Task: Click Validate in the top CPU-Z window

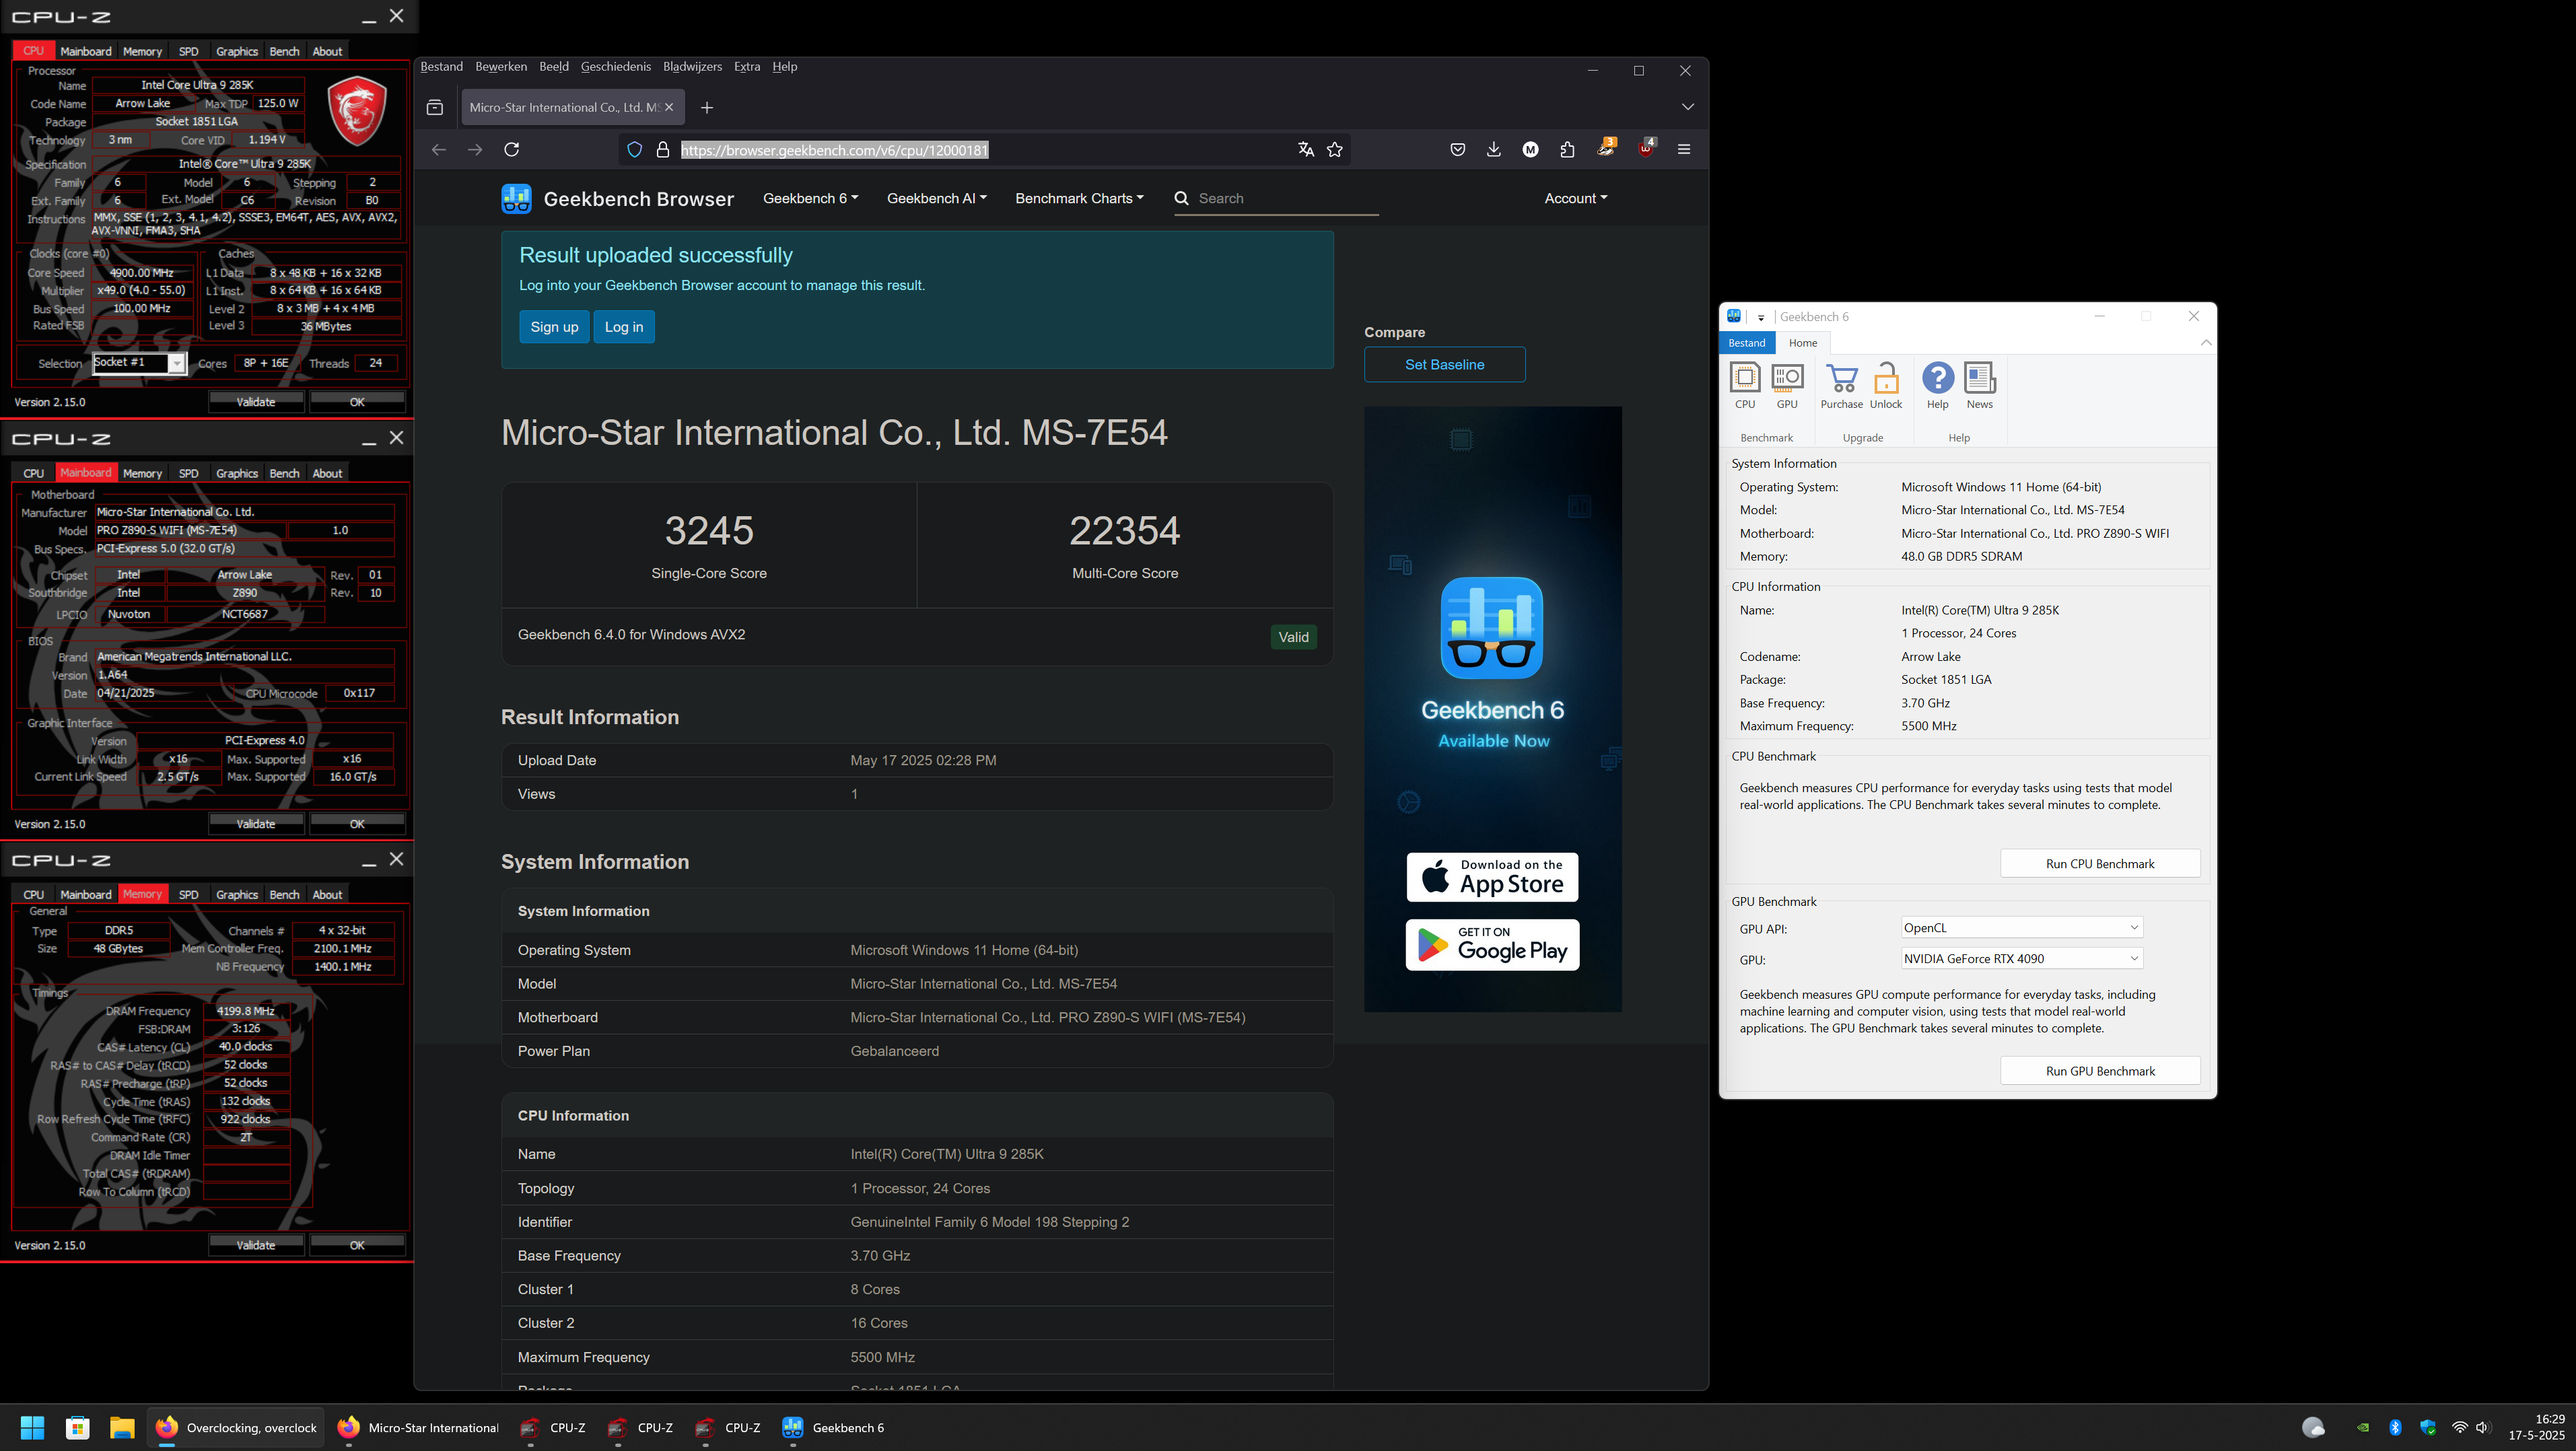Action: coord(256,402)
